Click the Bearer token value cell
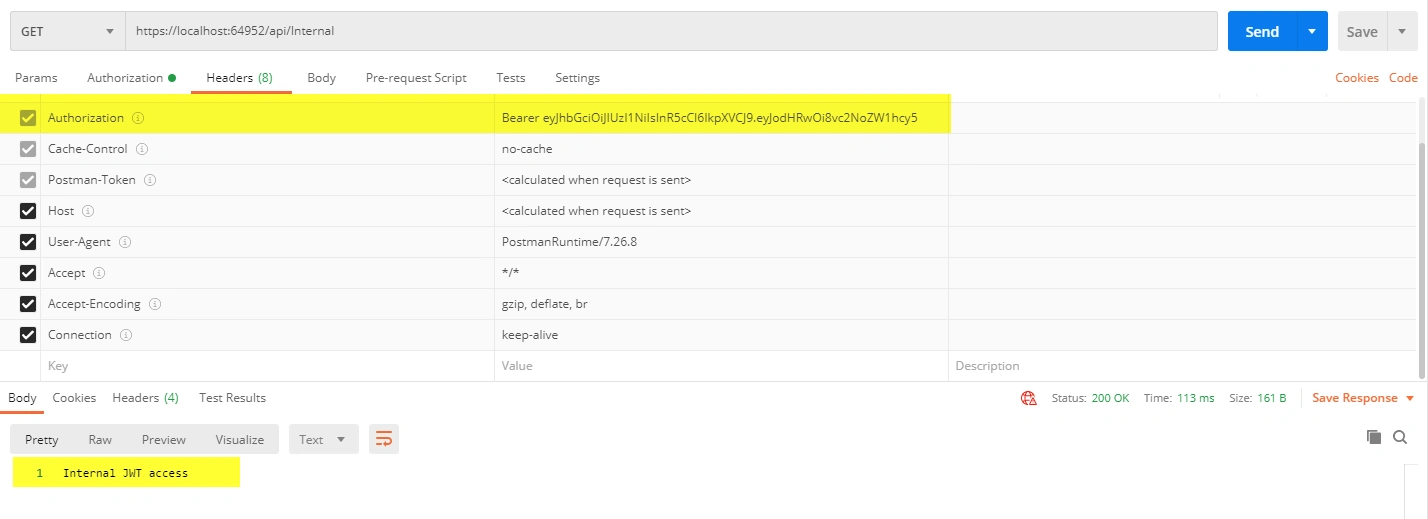The height and width of the screenshot is (519, 1428). coord(721,118)
